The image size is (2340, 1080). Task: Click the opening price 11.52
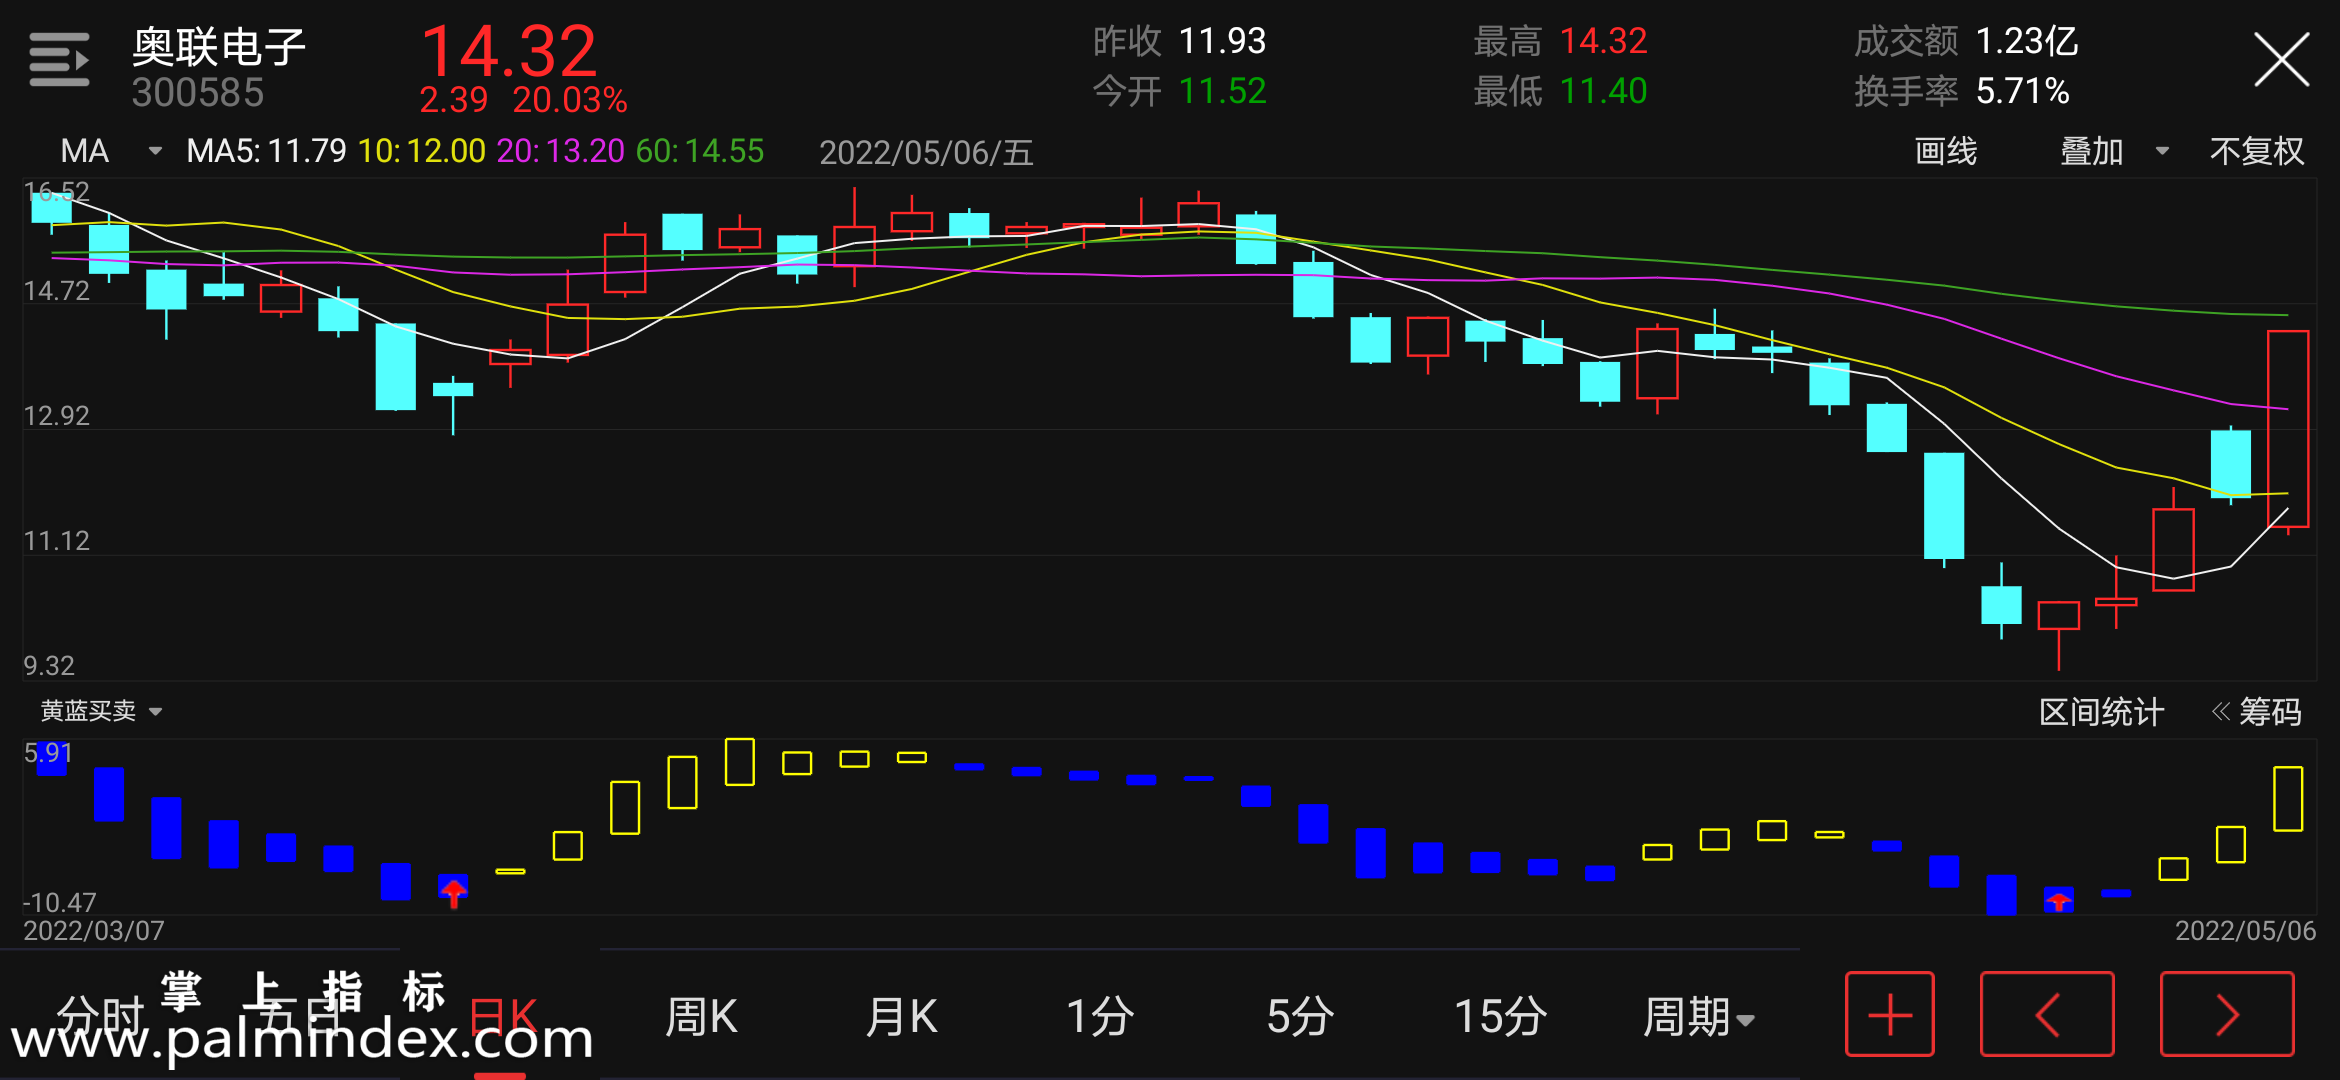1222,92
